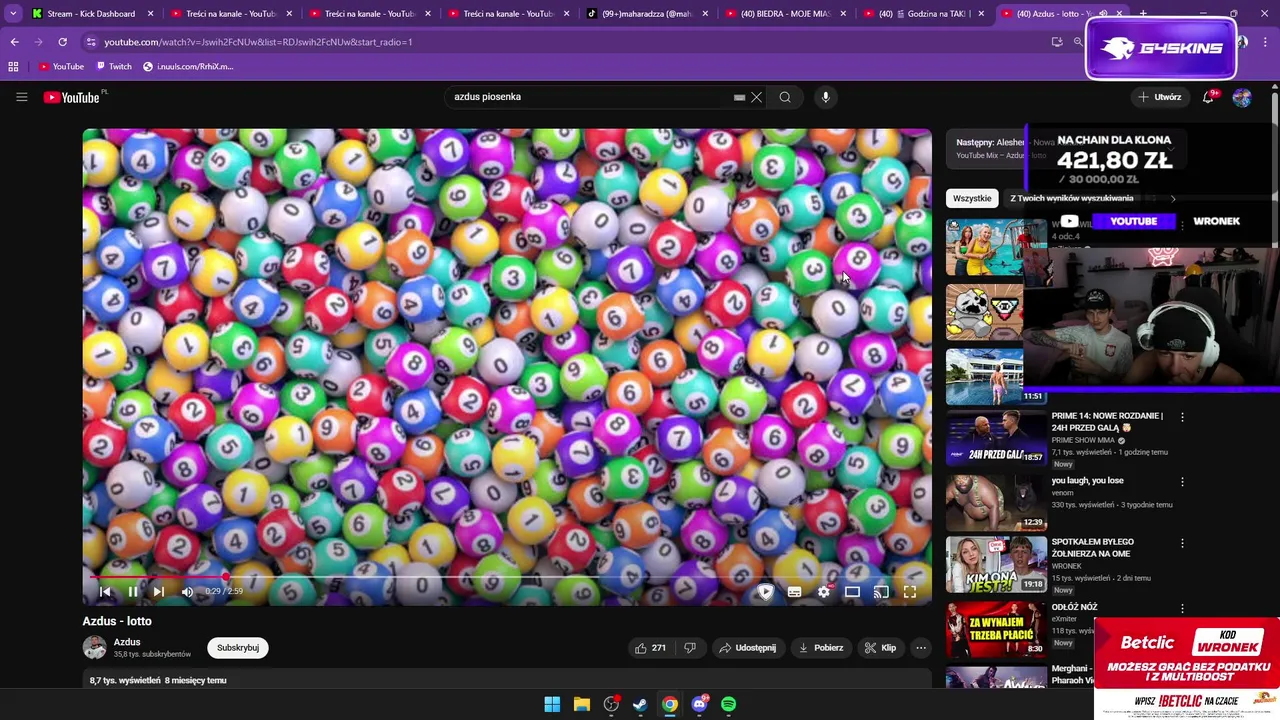
Task: Select the Wszystkie filter chip
Action: (972, 198)
